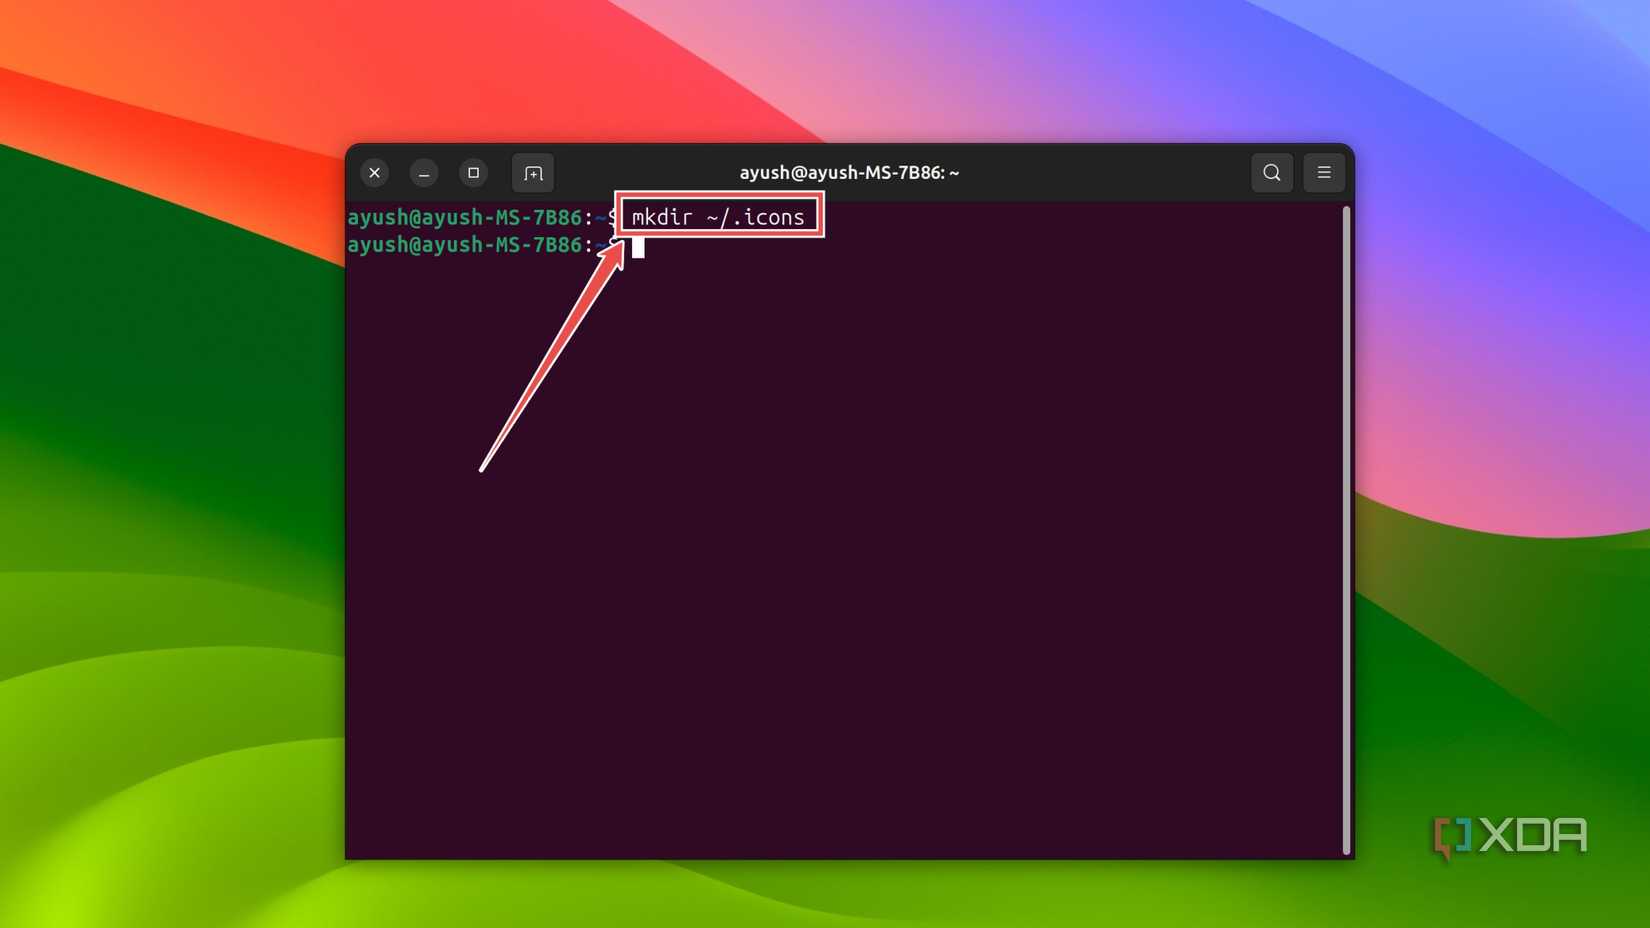Click the magnifying glass to find text

1271,172
